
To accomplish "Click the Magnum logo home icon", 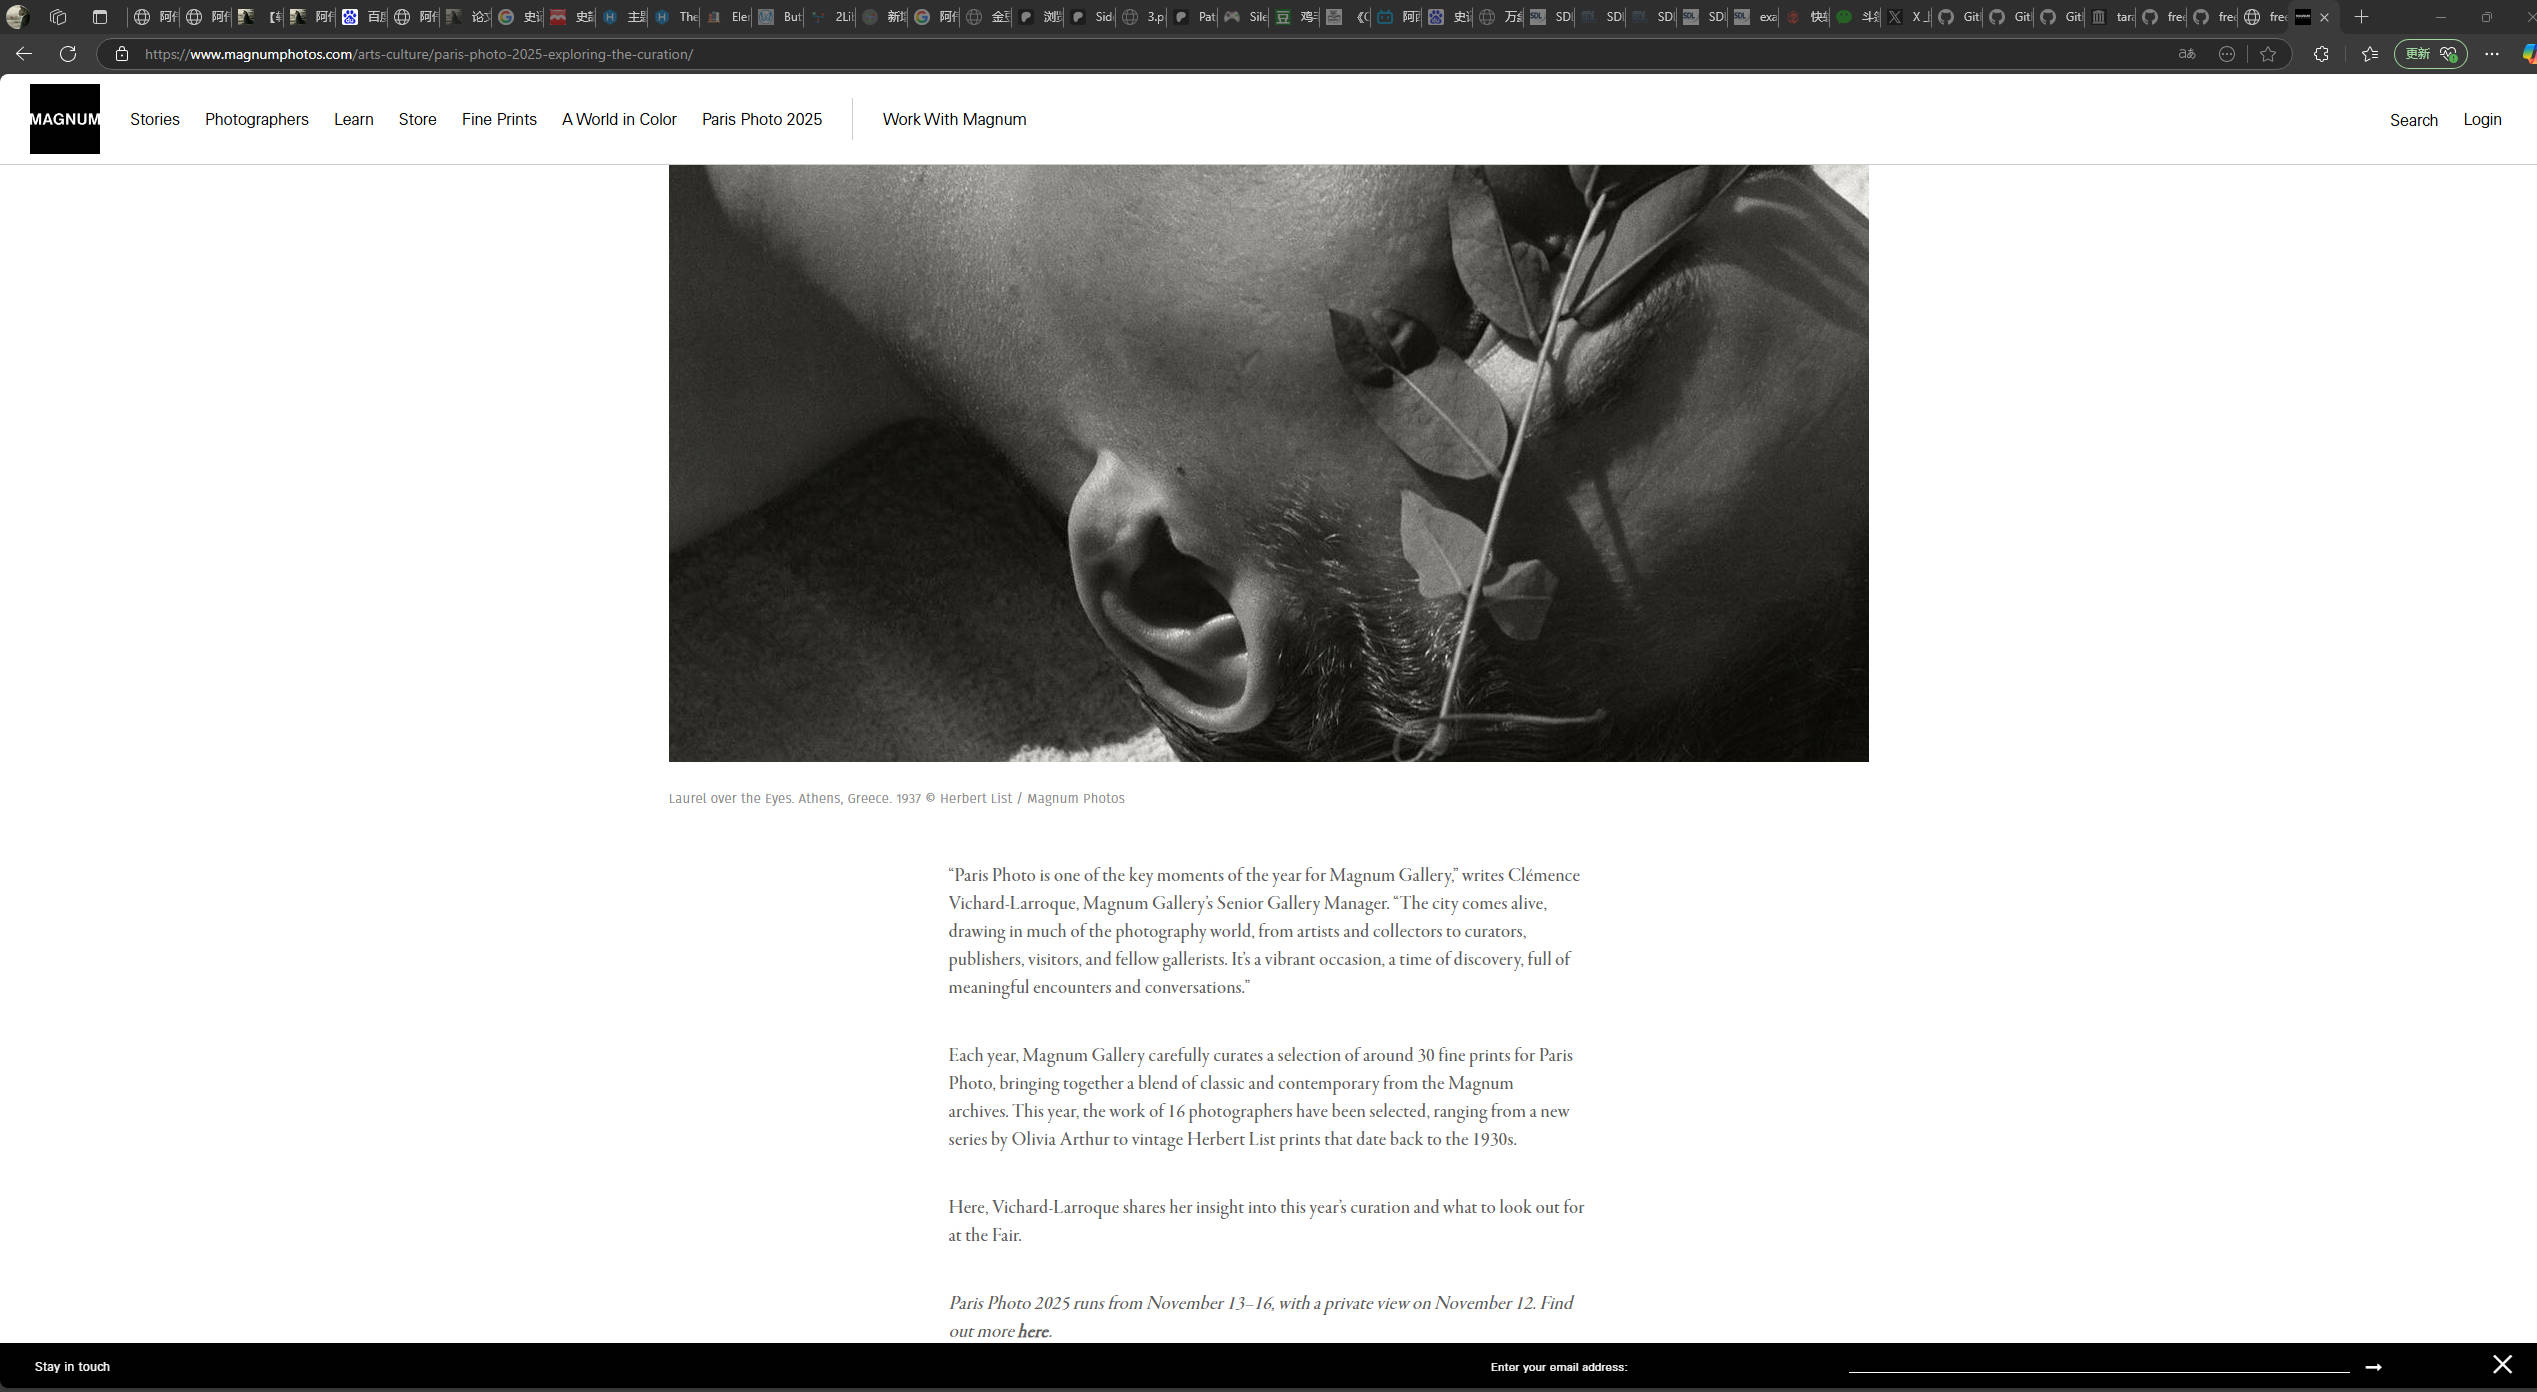I will [65, 119].
